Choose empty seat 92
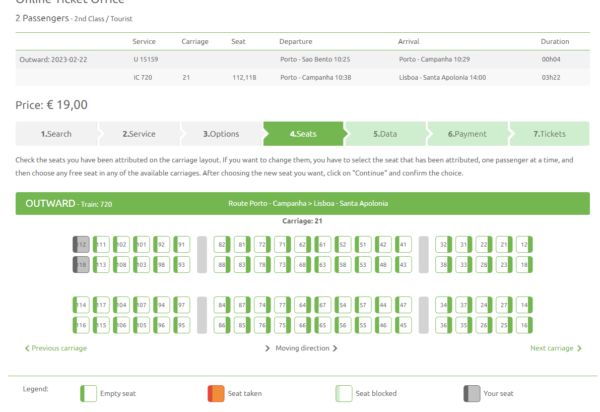The width and height of the screenshot is (600, 412). (x=161, y=244)
